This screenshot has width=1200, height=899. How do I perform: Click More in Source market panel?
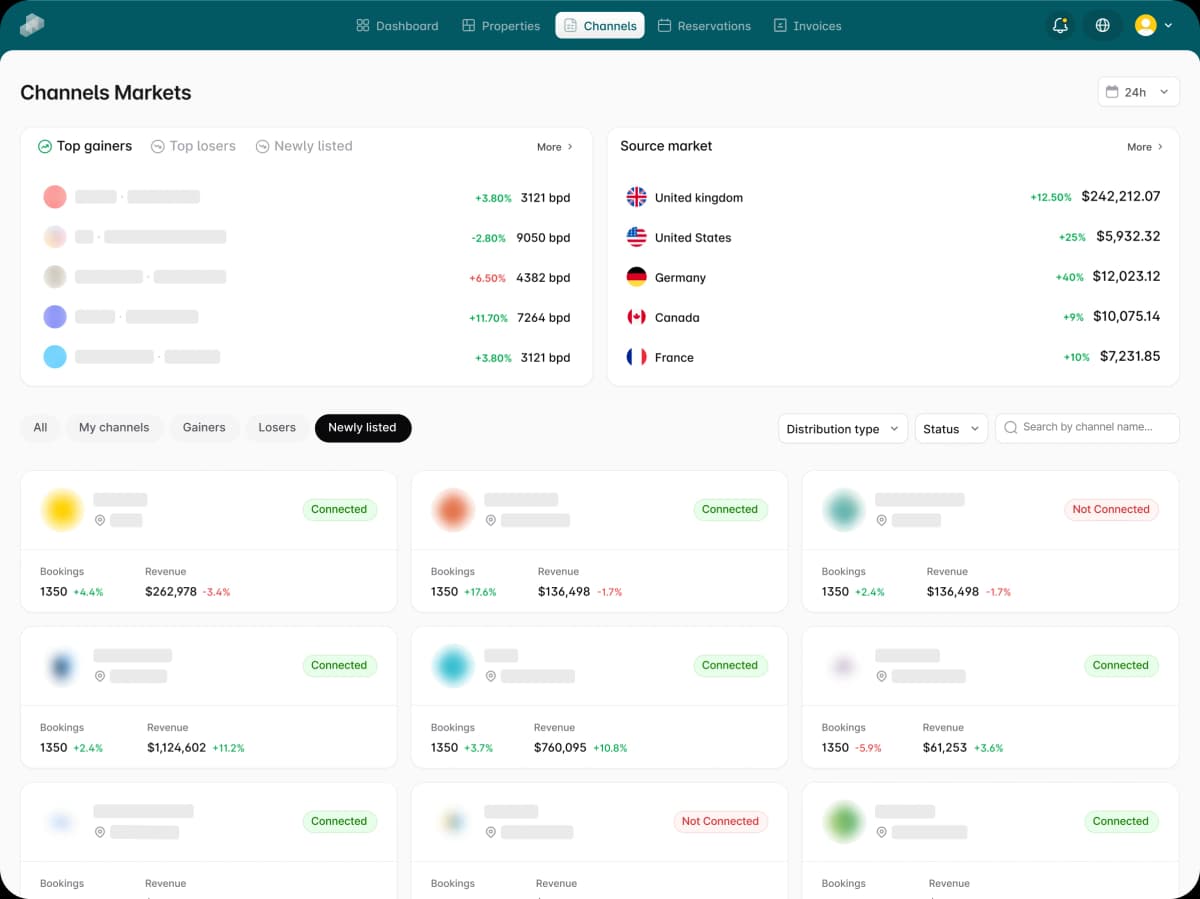(1145, 147)
